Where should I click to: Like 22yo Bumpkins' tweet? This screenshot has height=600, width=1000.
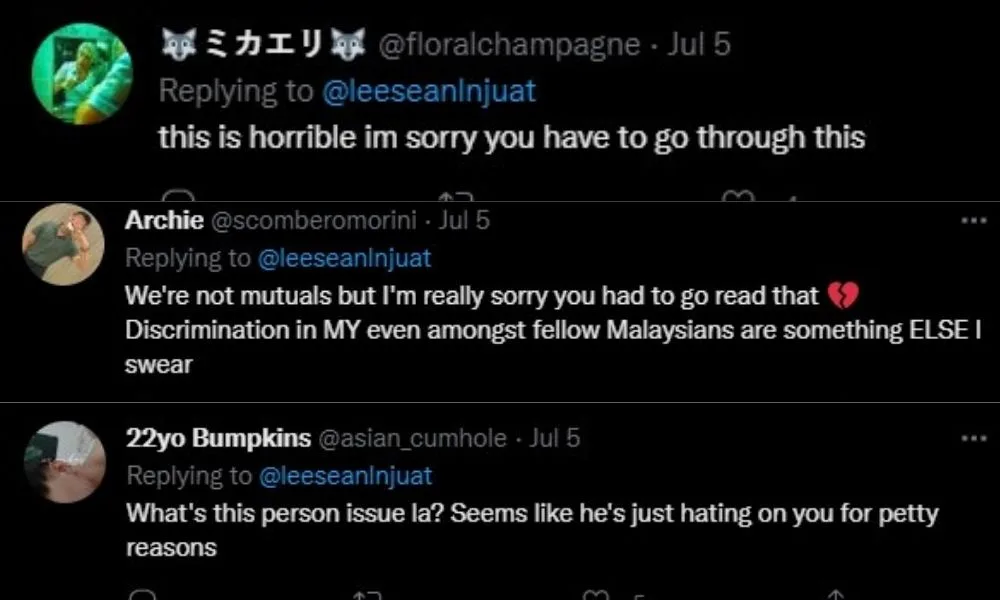597,594
